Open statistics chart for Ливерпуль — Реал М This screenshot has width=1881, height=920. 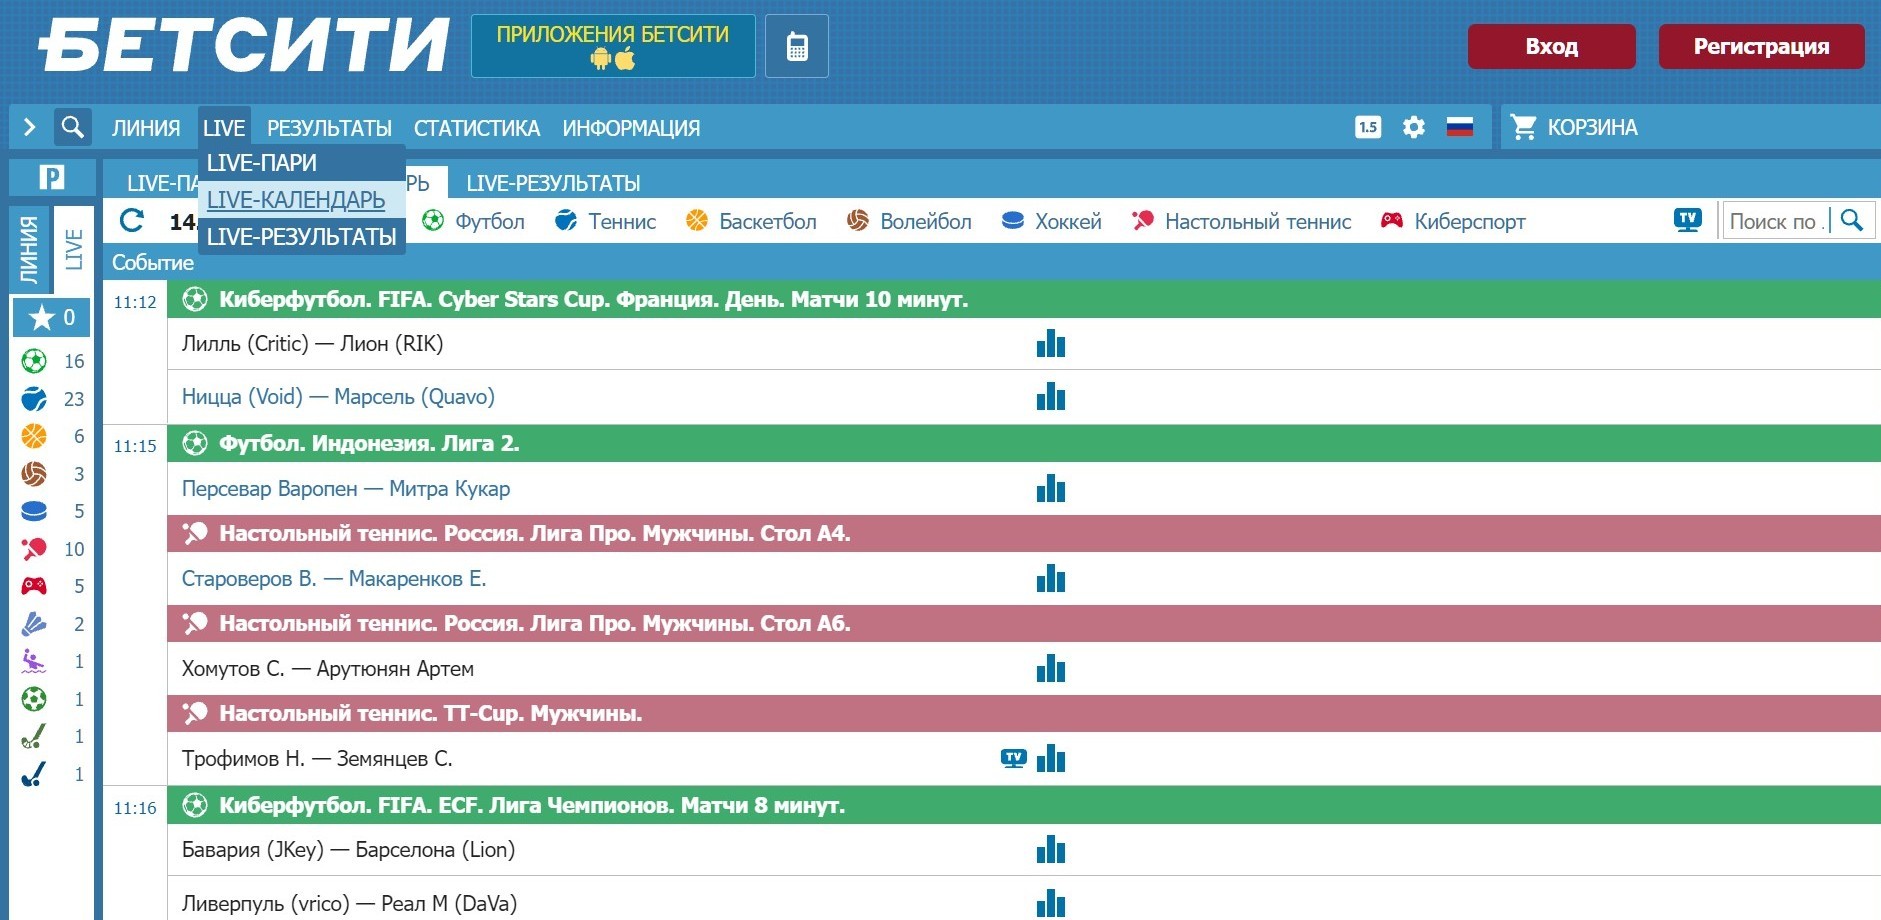(x=1051, y=903)
